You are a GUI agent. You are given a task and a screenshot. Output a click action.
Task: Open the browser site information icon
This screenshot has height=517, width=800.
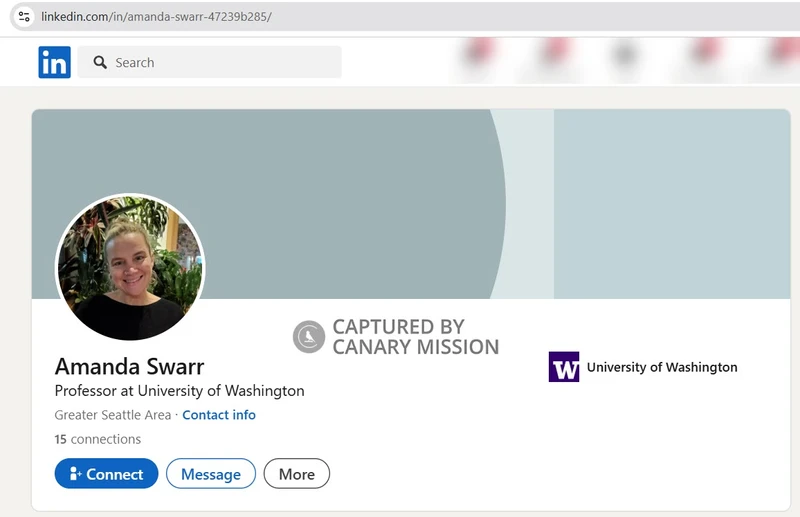[x=24, y=16]
